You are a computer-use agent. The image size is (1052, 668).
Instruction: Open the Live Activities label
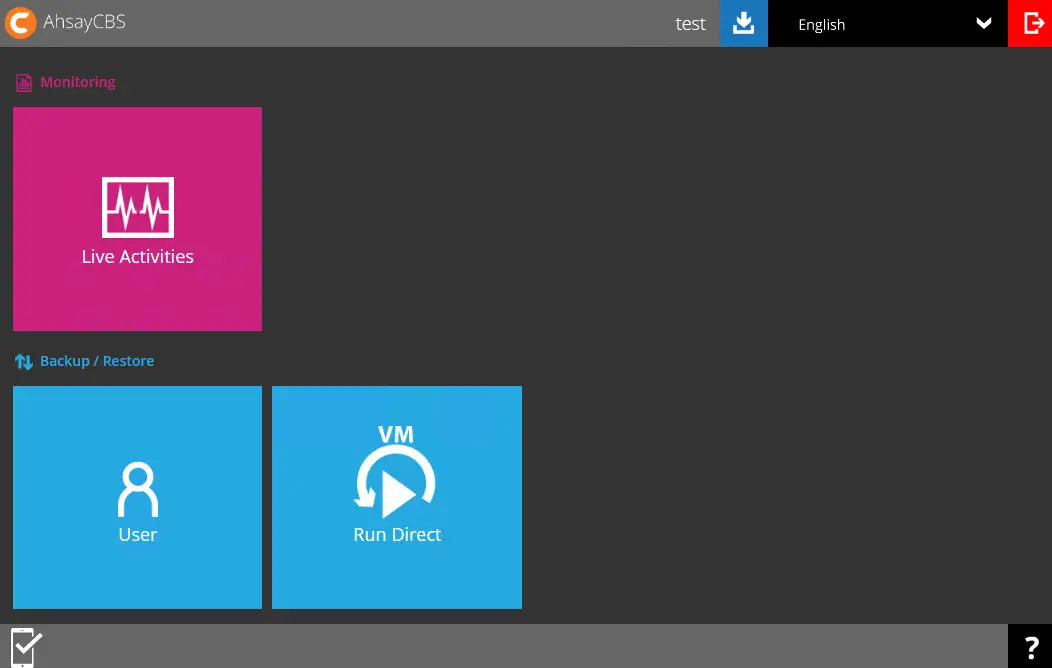[x=138, y=257]
